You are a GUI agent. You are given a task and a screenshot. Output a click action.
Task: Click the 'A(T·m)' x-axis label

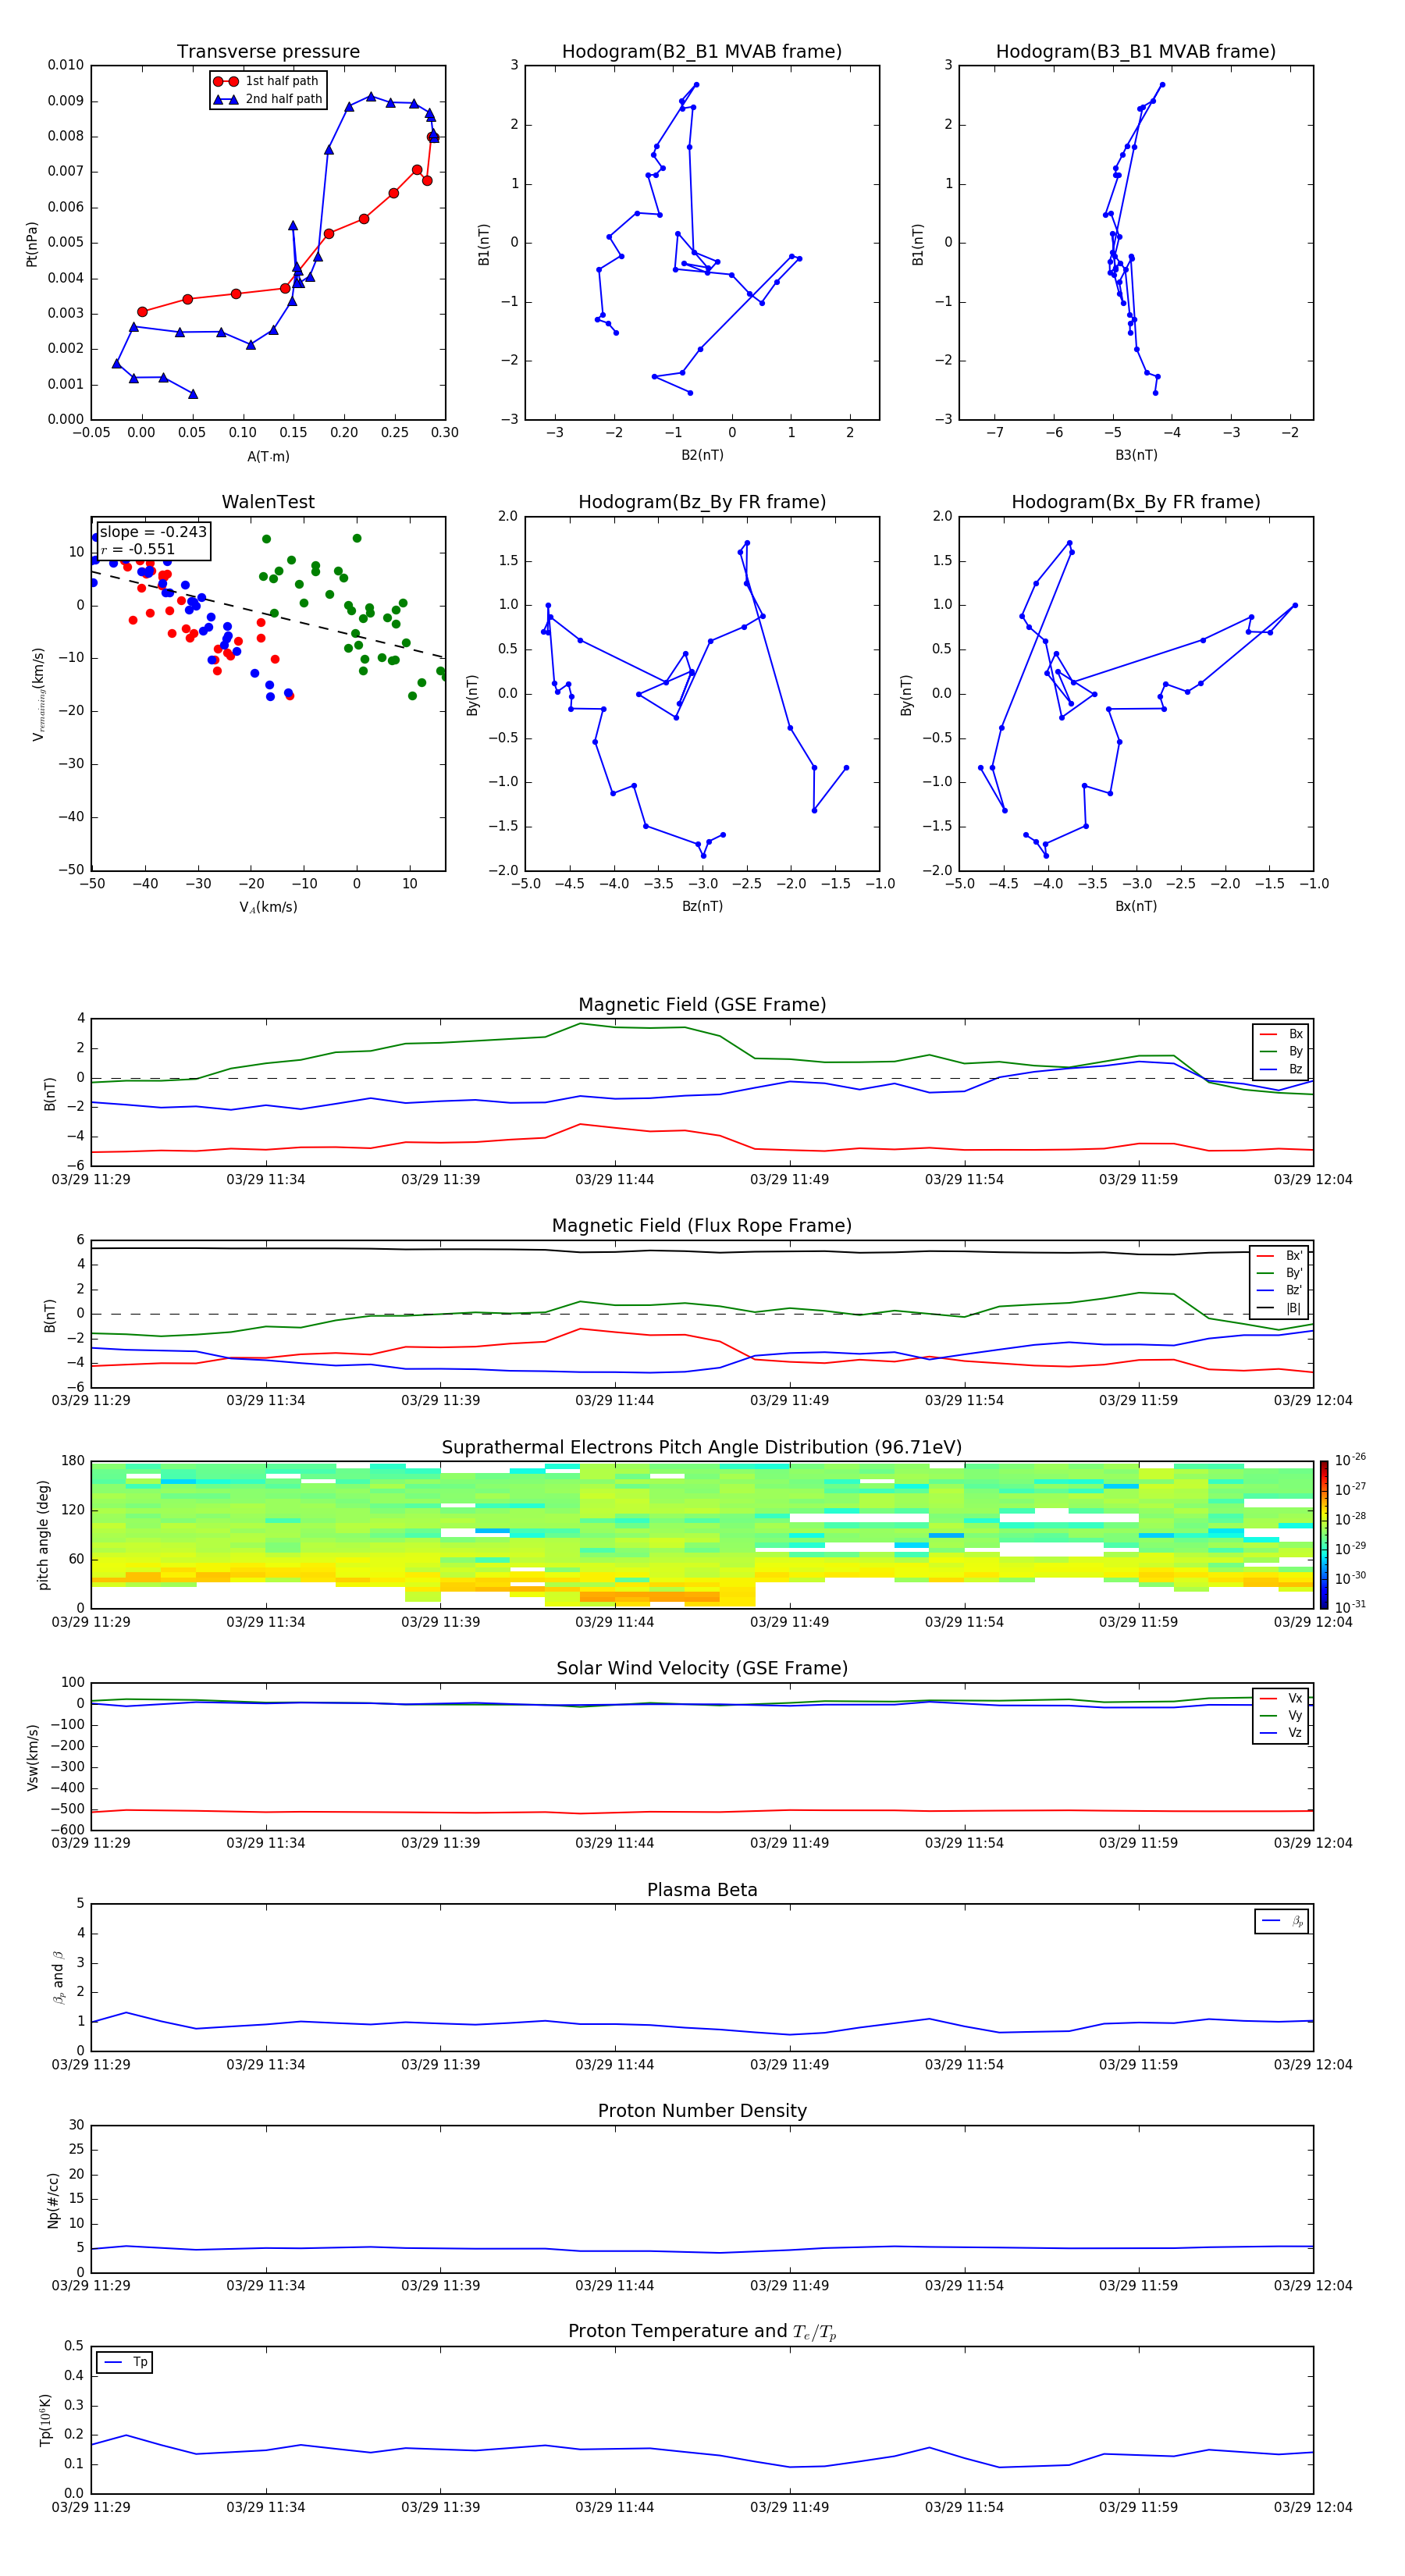tap(268, 456)
